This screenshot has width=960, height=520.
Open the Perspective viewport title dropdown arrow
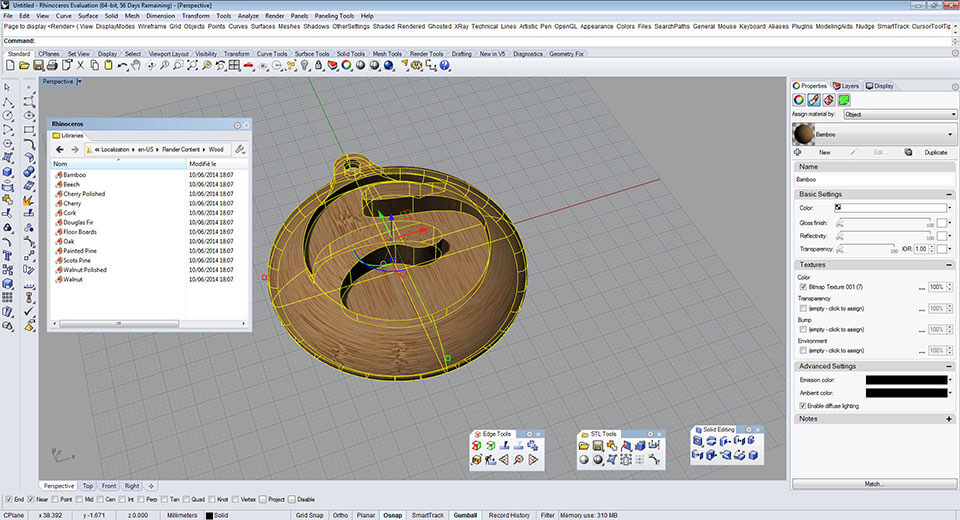coord(80,81)
